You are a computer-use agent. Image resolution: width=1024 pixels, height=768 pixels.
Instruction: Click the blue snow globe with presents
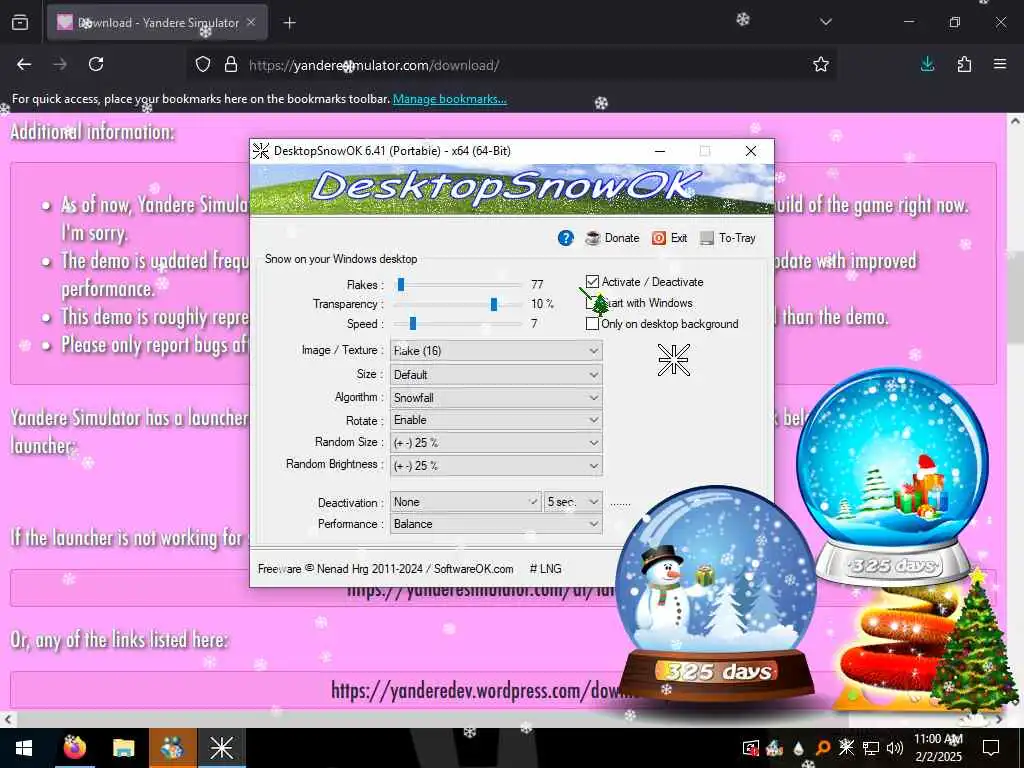click(x=892, y=477)
